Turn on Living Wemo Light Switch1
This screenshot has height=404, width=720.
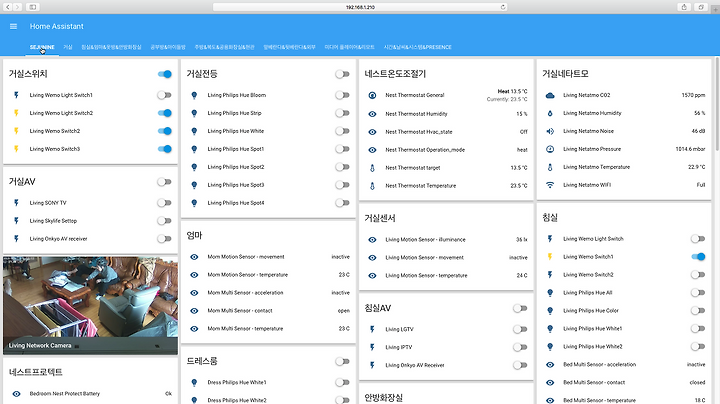click(x=164, y=95)
